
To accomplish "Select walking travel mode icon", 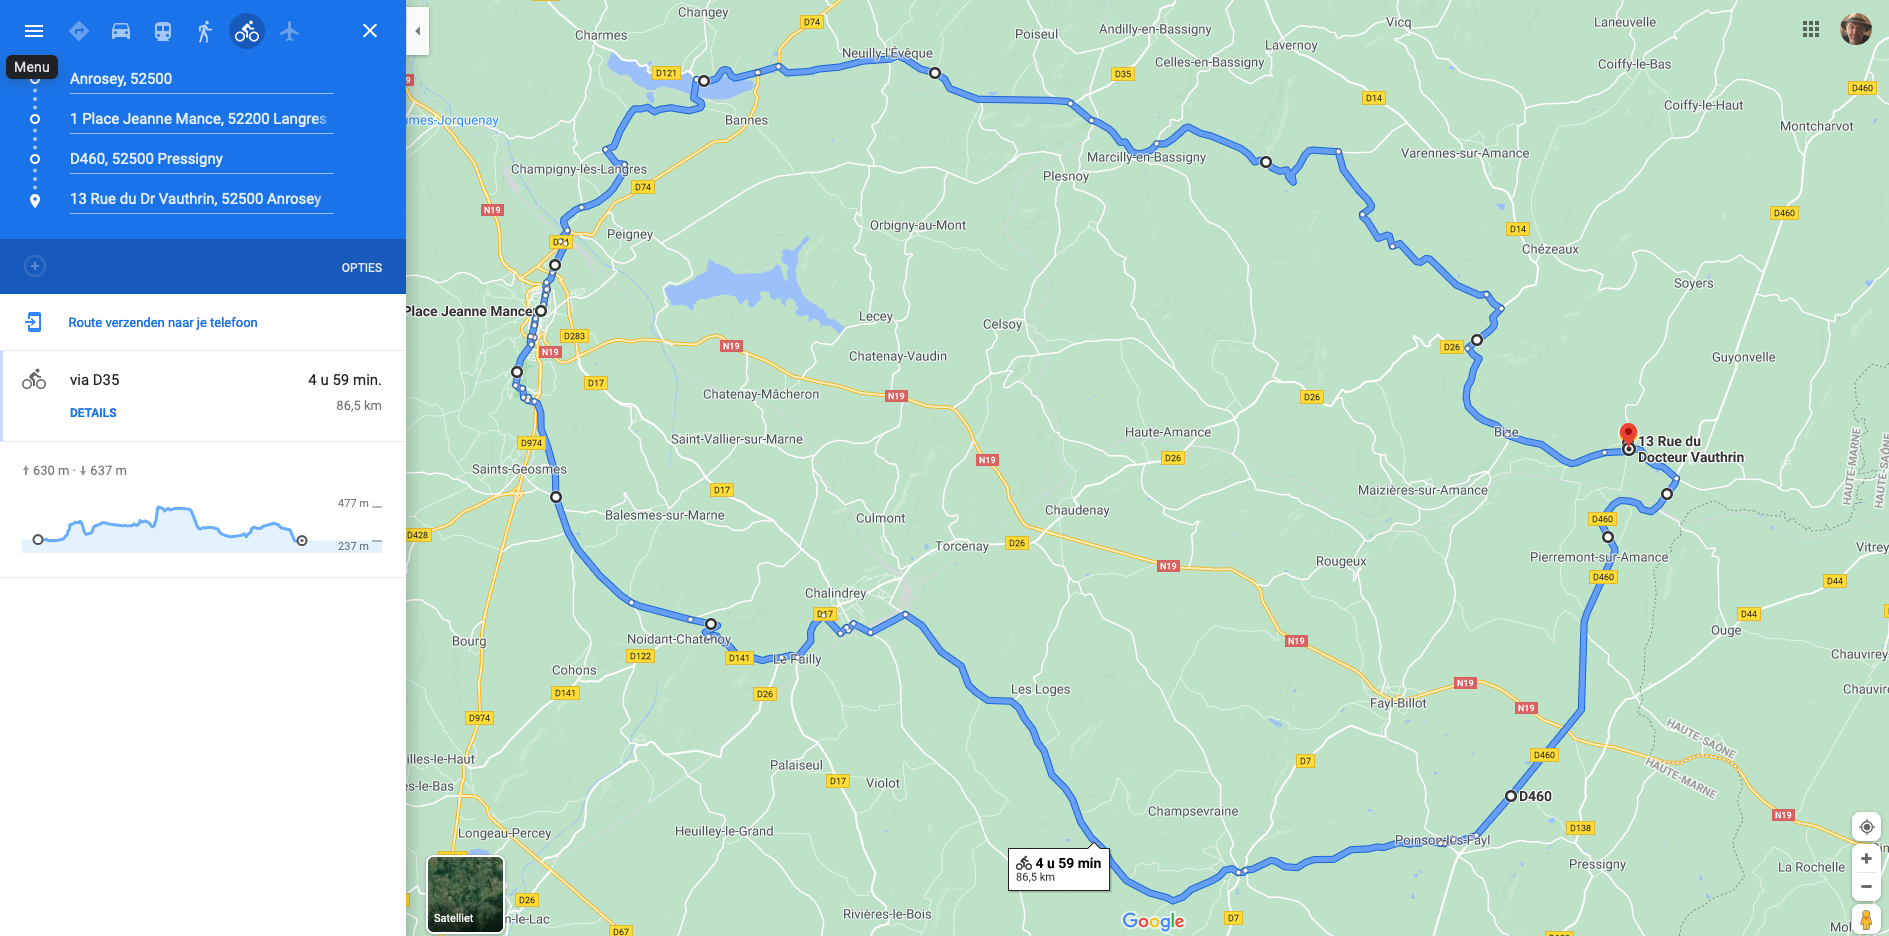I will [x=205, y=31].
